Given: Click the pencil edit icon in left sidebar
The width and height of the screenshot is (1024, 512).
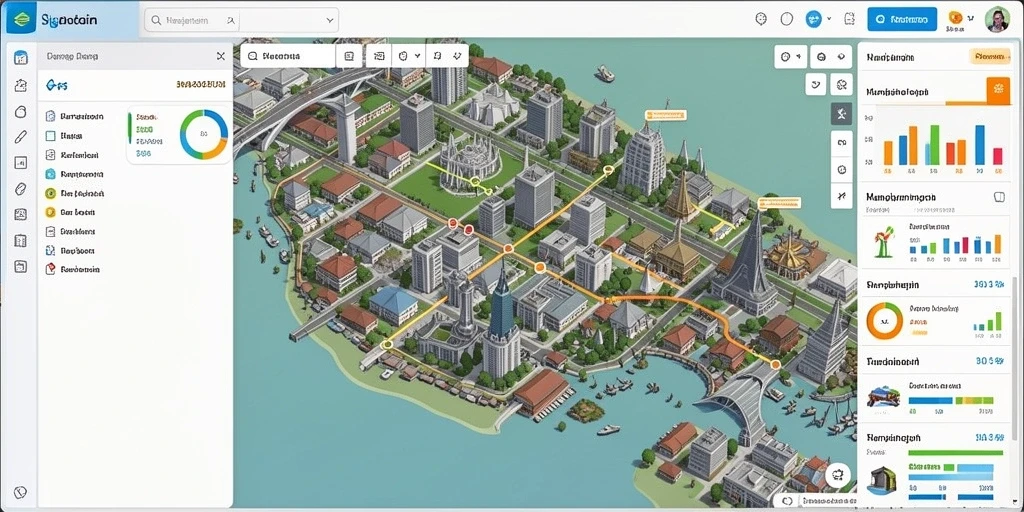Looking at the screenshot, I should point(20,137).
